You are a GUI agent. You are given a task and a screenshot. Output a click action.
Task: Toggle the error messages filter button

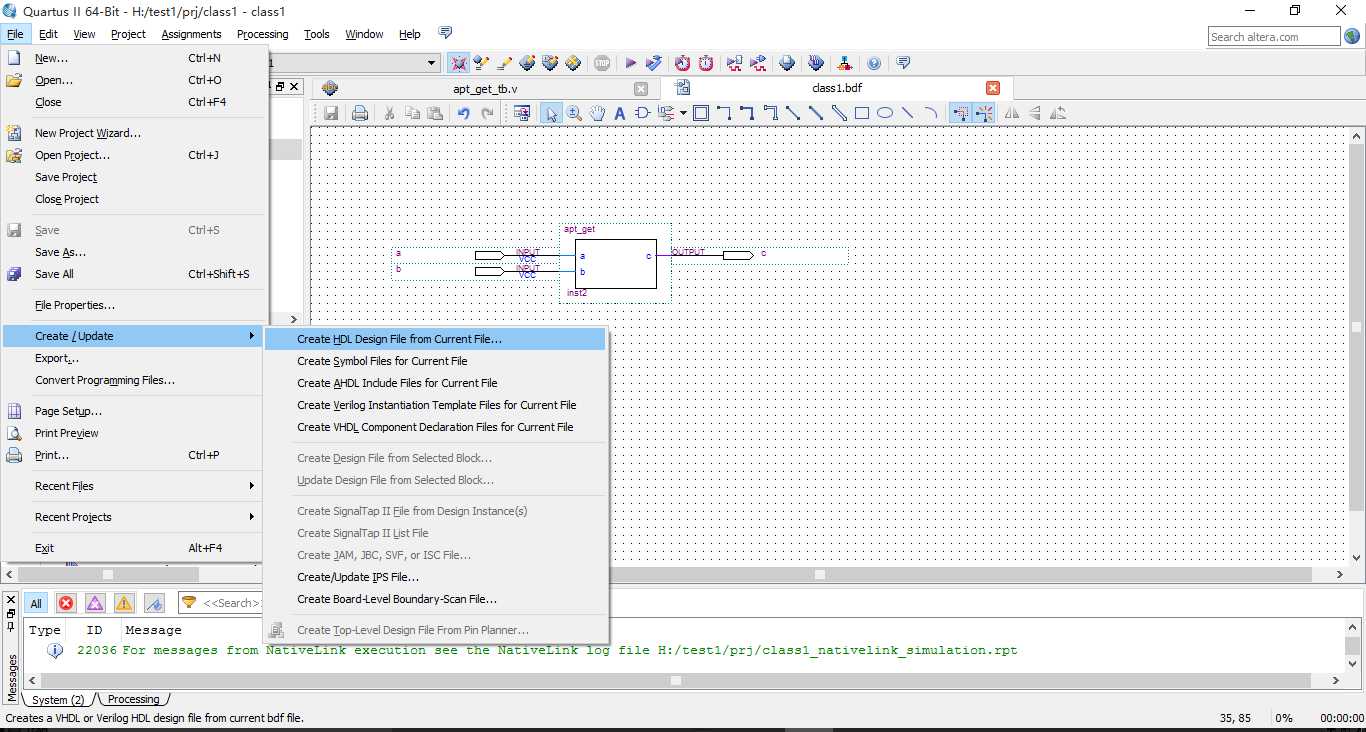(x=66, y=603)
